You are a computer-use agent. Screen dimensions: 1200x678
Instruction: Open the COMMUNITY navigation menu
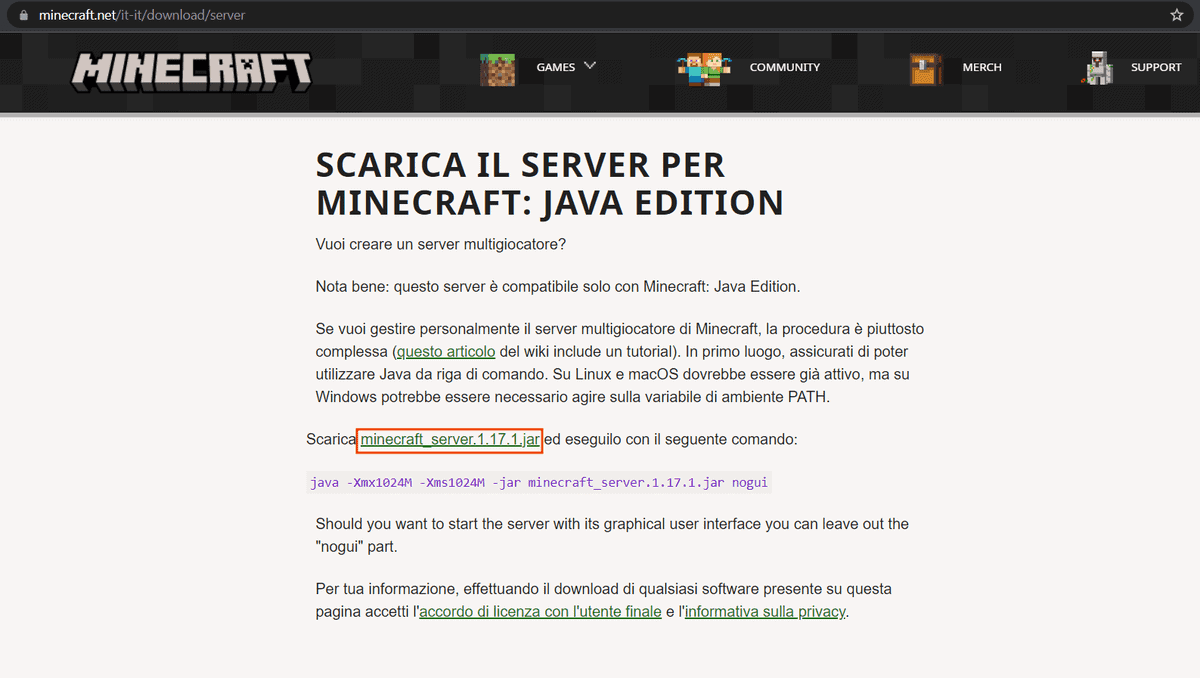[x=785, y=67]
